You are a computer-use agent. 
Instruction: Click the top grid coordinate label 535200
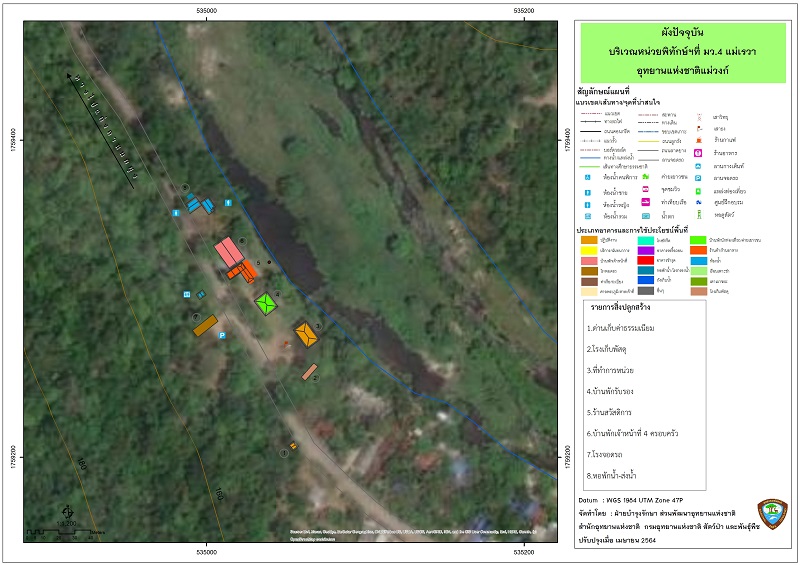click(524, 11)
